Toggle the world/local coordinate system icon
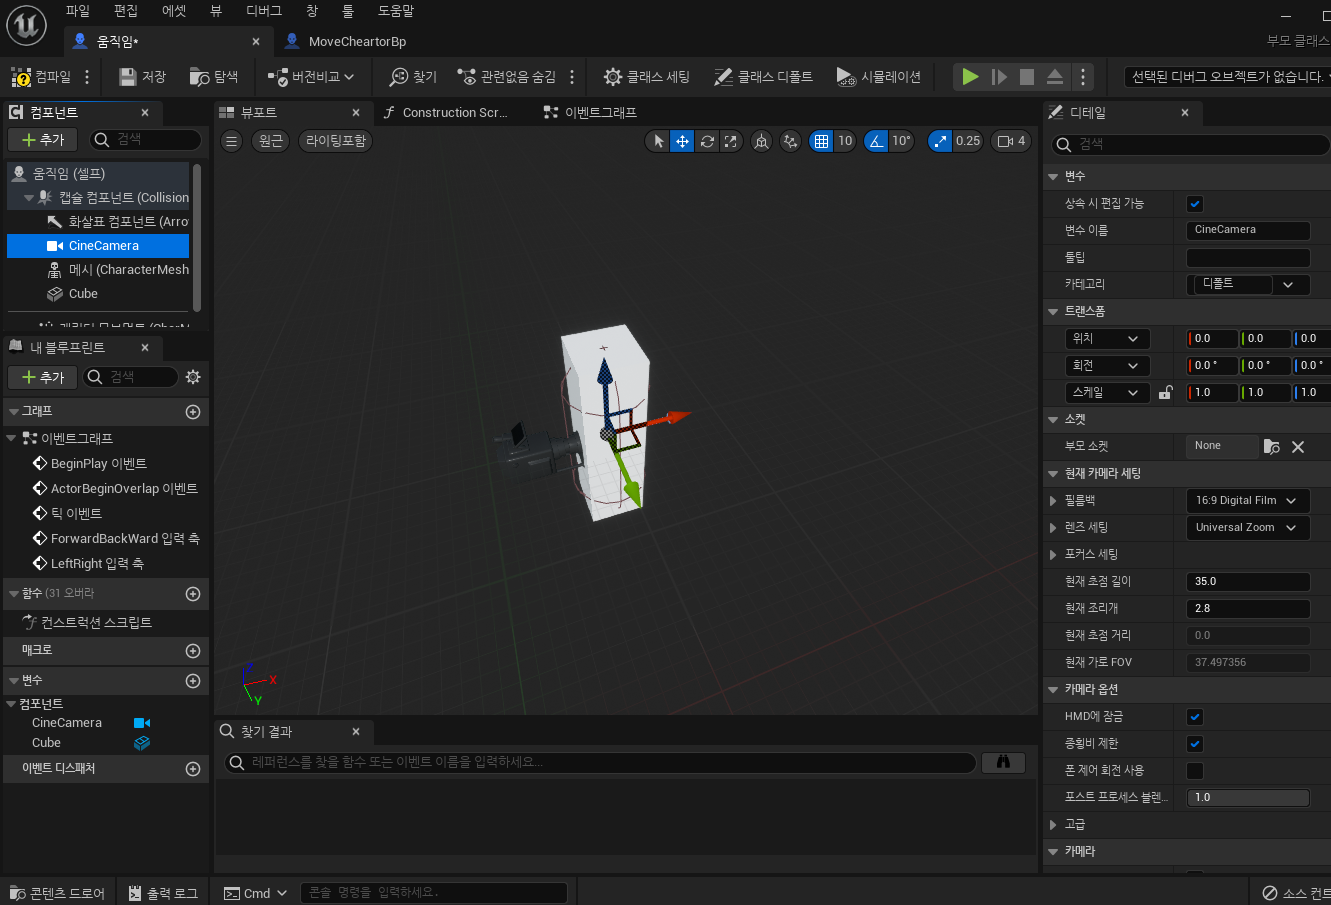This screenshot has width=1331, height=905. pyautogui.click(x=761, y=141)
